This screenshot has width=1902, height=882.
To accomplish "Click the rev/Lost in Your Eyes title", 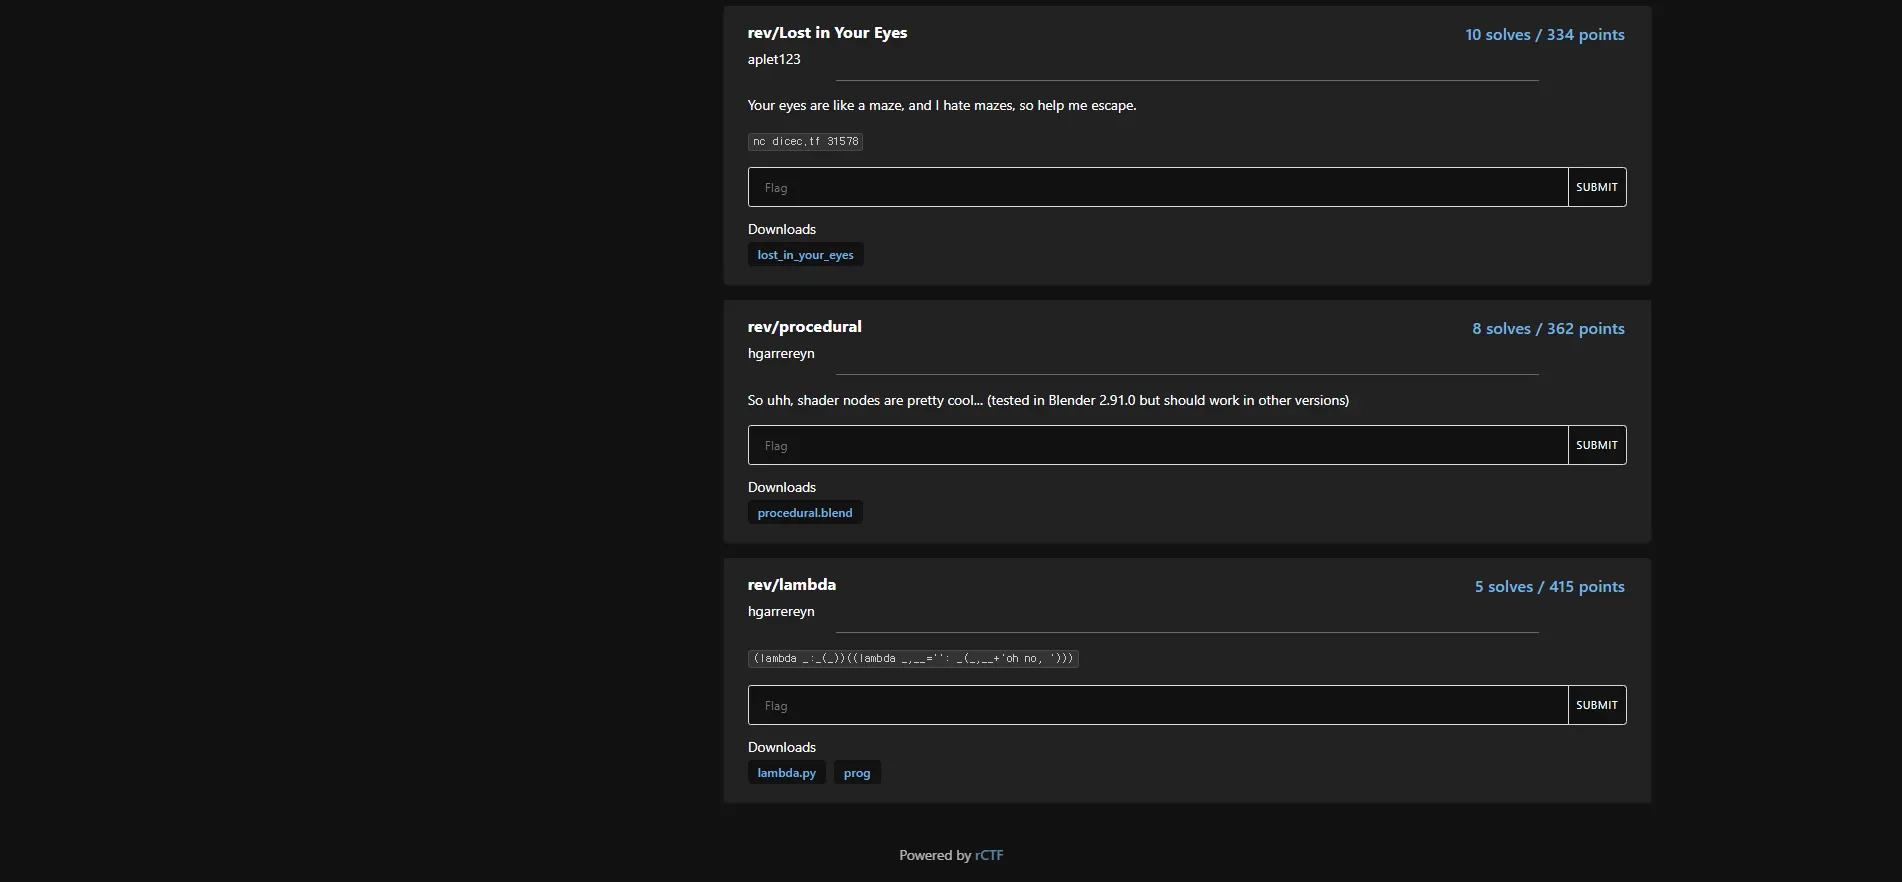I will 828,33.
